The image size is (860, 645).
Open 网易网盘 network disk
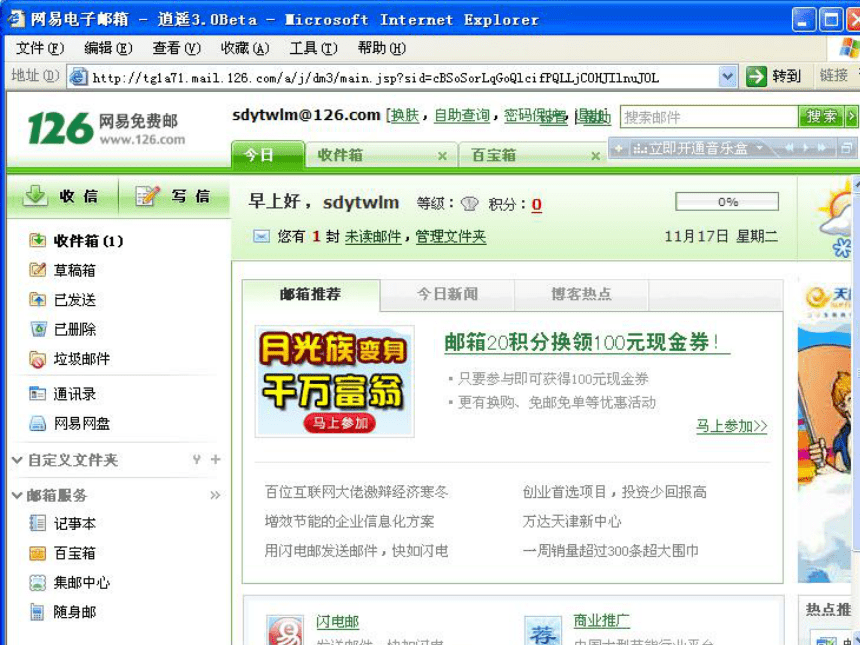coord(70,423)
